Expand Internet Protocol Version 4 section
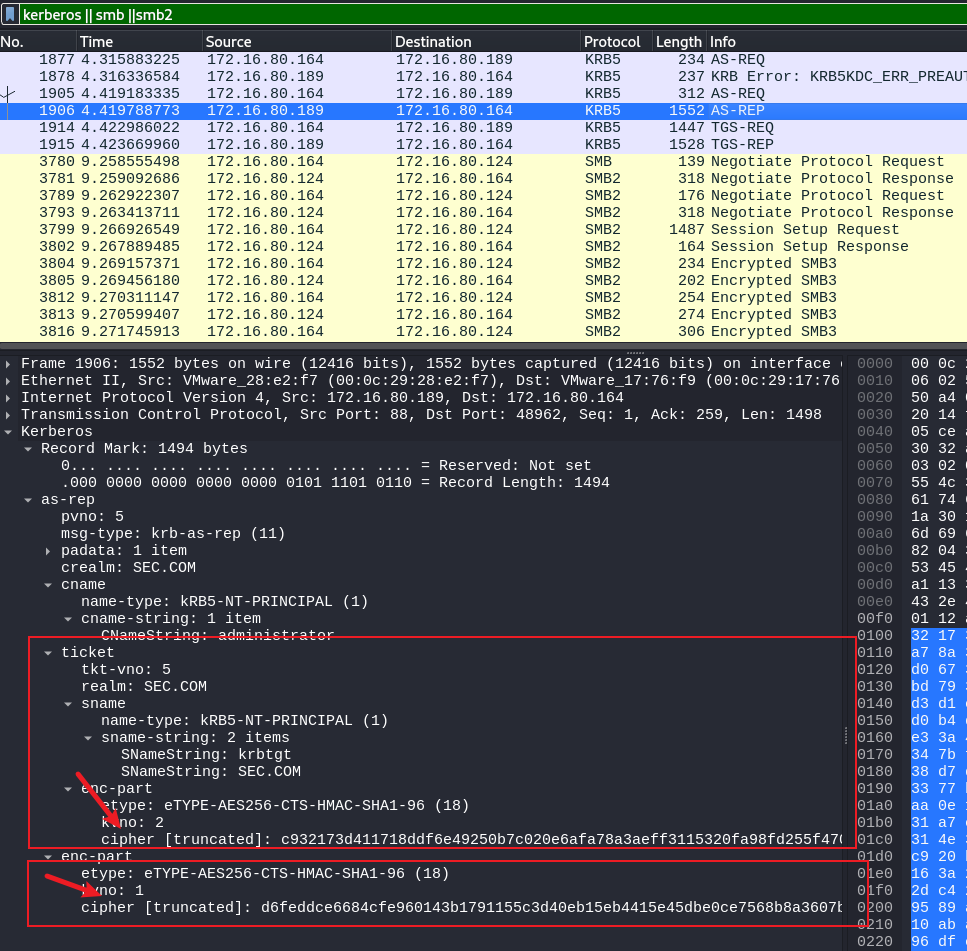 pyautogui.click(x=9, y=398)
